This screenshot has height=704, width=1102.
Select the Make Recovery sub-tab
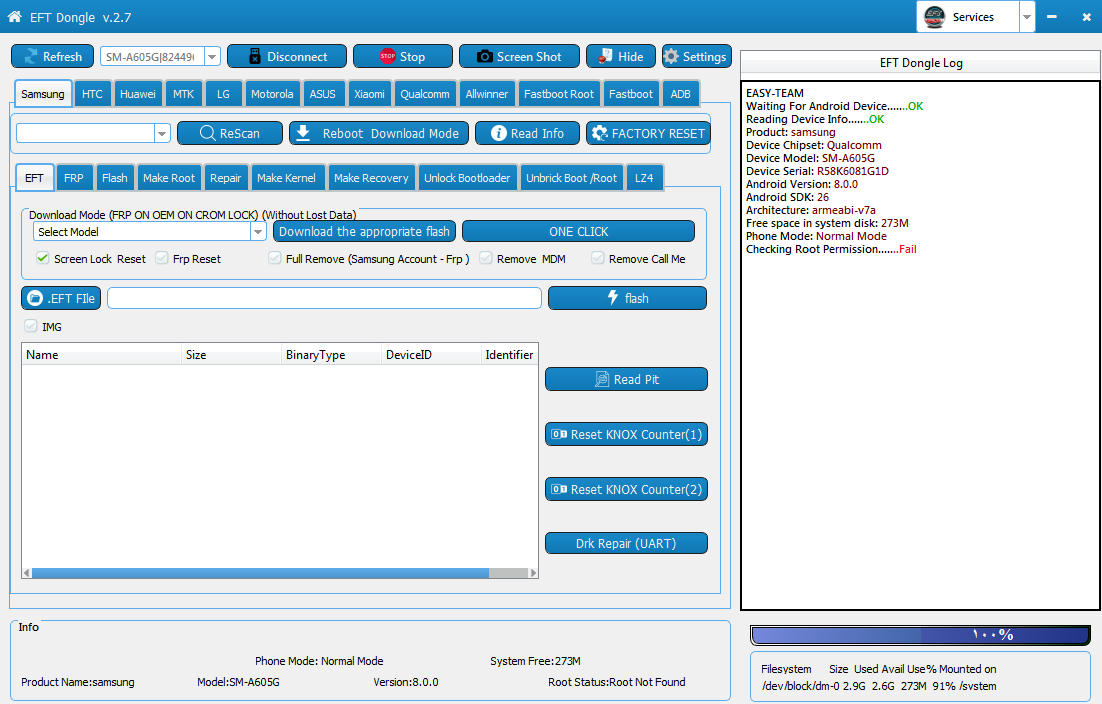(371, 178)
